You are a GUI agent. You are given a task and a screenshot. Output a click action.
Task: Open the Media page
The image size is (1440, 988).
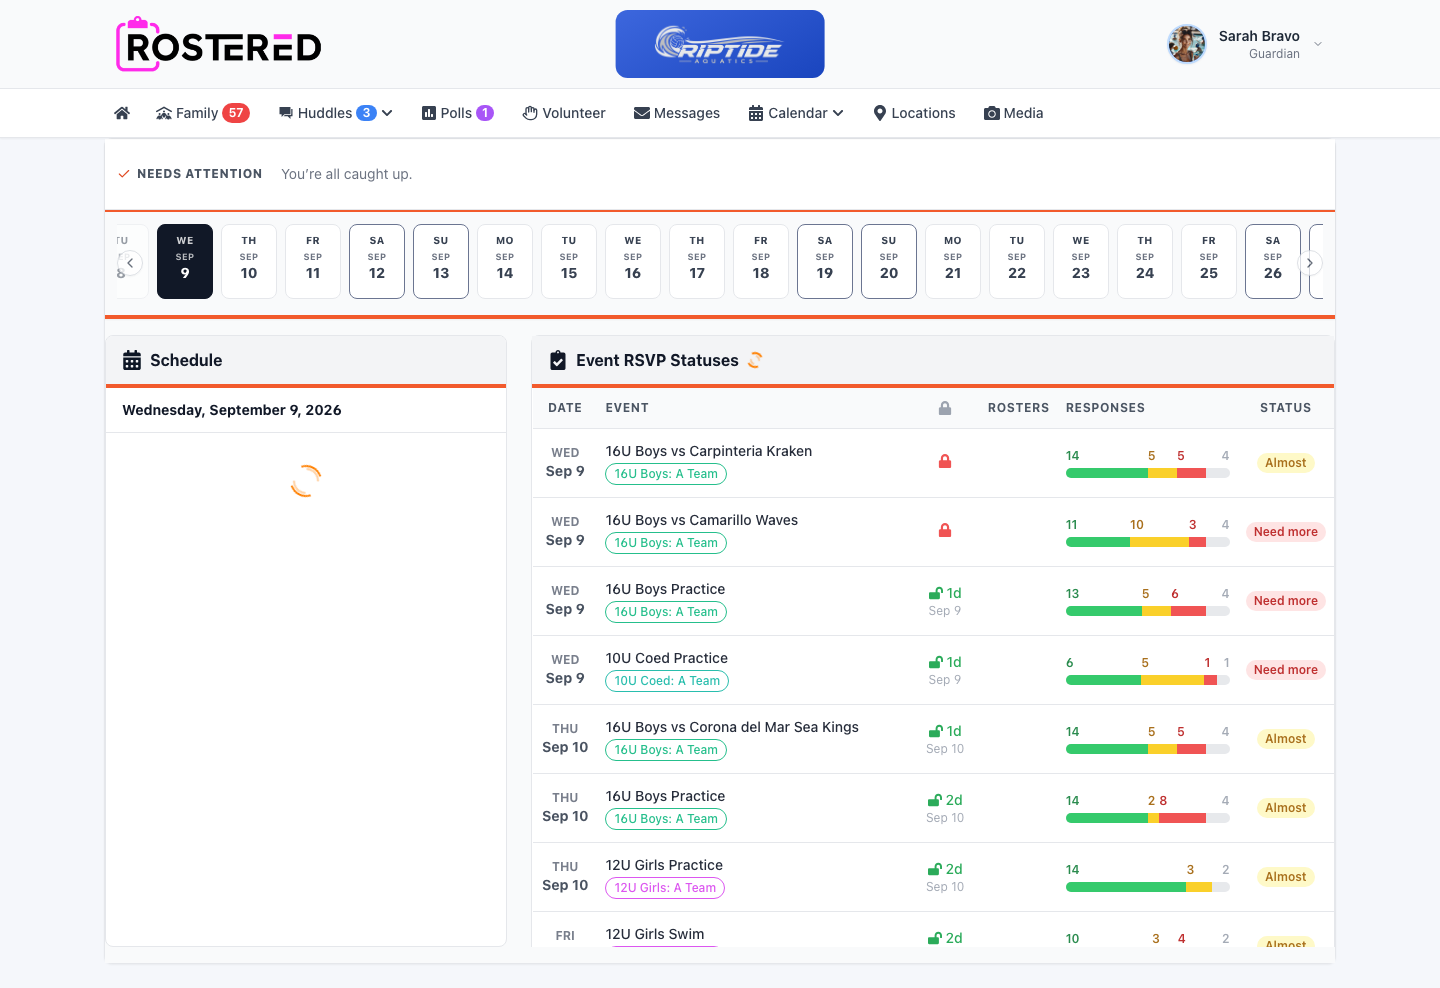(x=1014, y=113)
